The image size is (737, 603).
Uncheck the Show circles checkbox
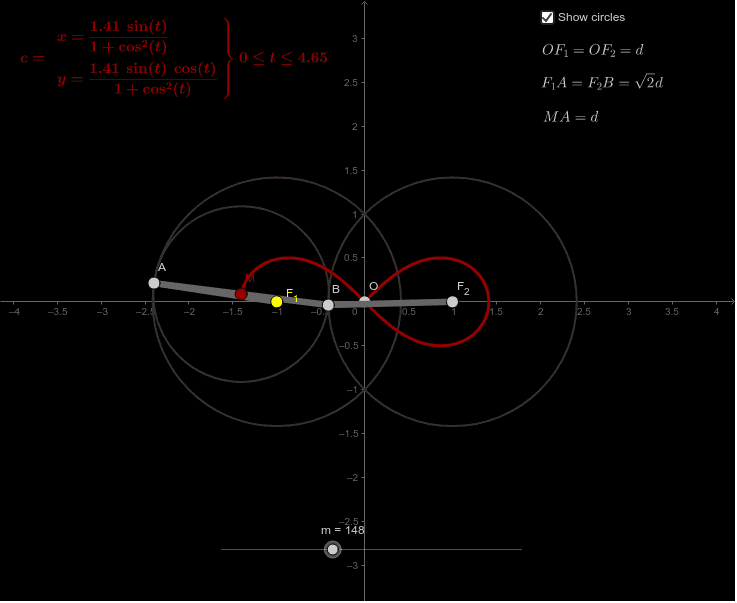548,17
